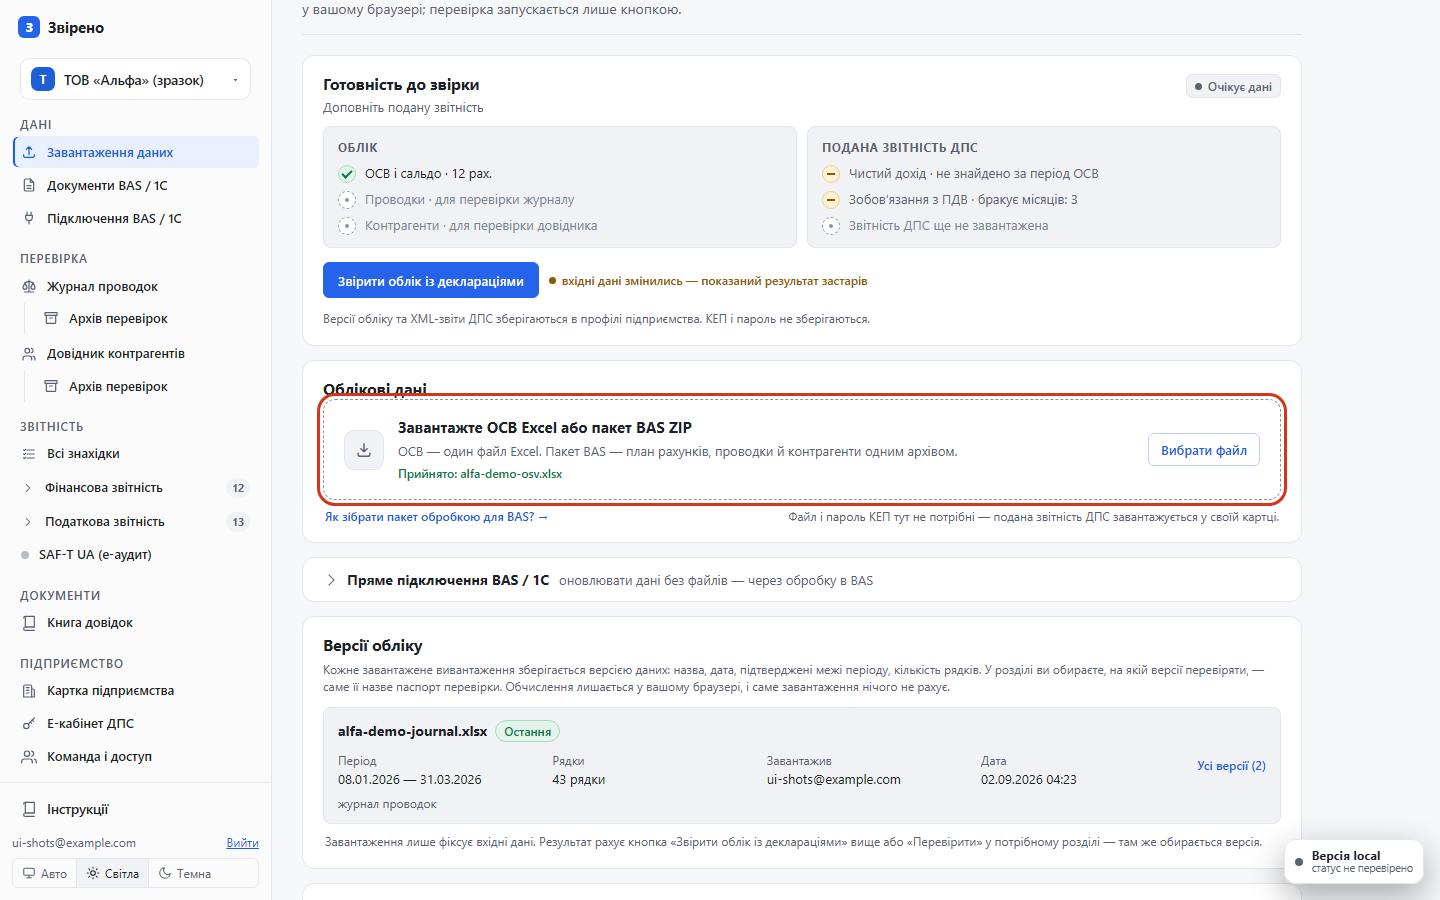Image resolution: width=1440 pixels, height=900 pixels.
Task: Click the card icon for Картка підприємства
Action: (x=29, y=690)
